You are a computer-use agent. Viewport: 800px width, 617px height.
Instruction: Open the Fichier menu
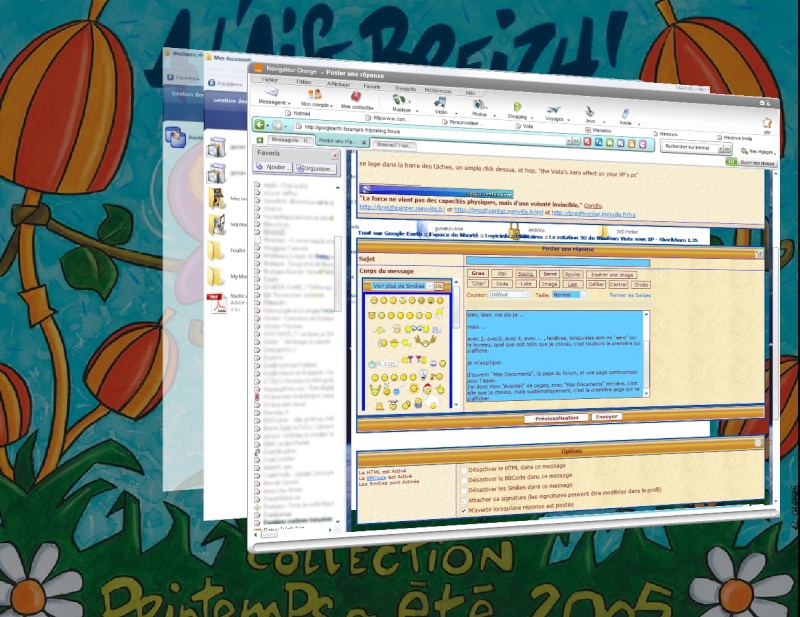click(x=270, y=80)
